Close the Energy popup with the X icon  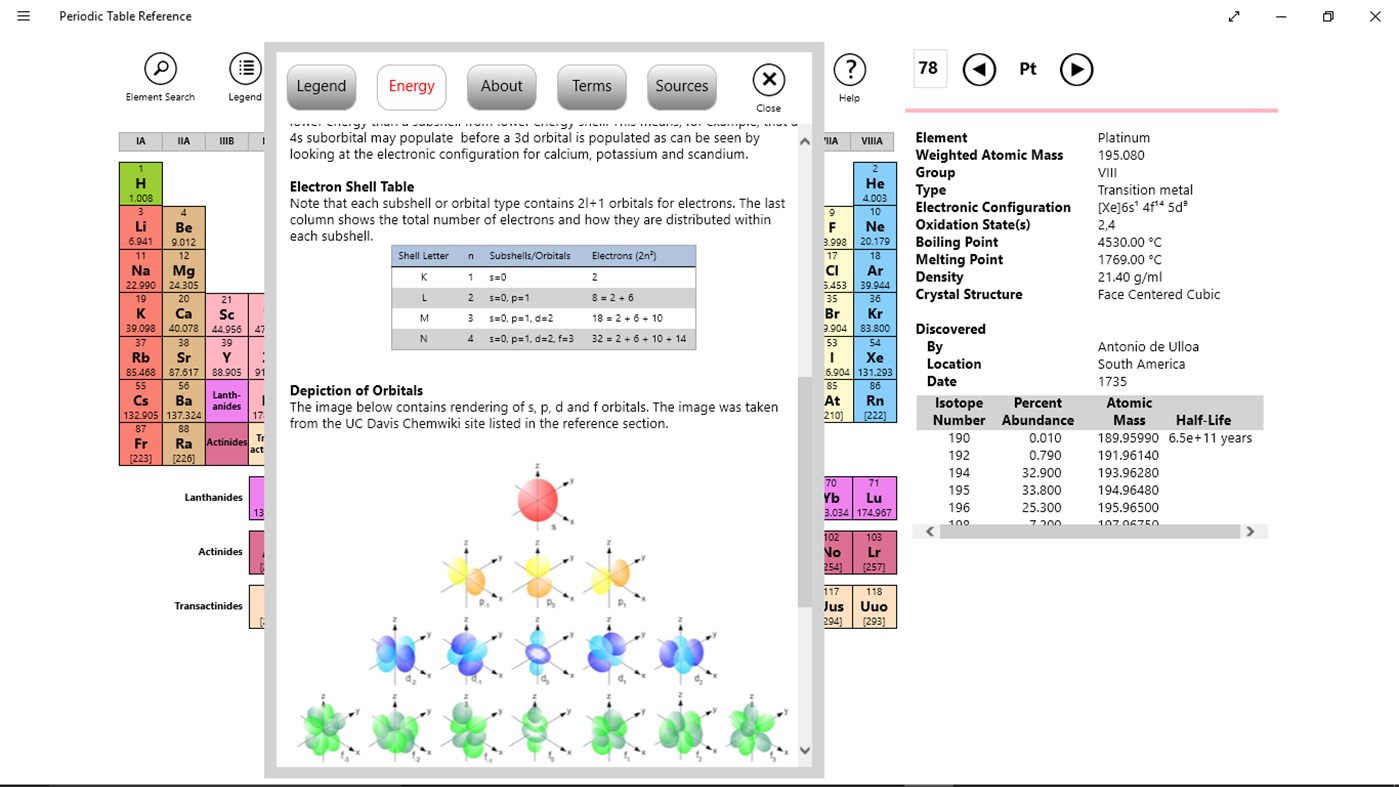click(768, 79)
